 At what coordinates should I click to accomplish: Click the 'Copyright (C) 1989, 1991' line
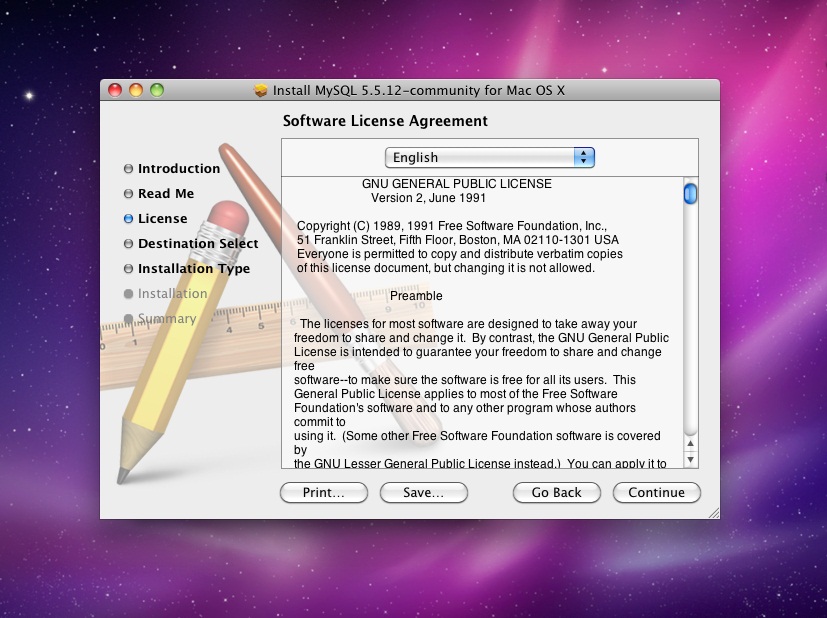tap(451, 226)
